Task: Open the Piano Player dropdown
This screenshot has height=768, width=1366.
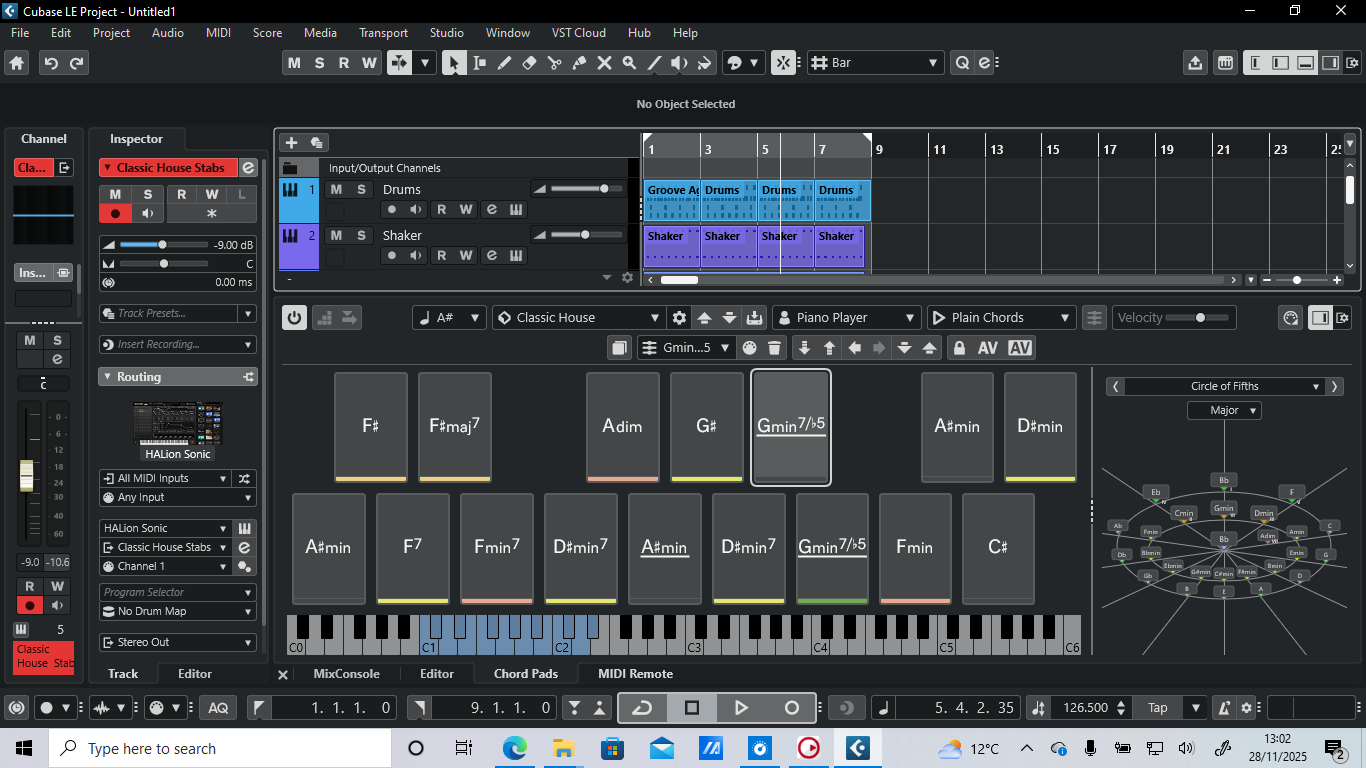Action: (845, 318)
